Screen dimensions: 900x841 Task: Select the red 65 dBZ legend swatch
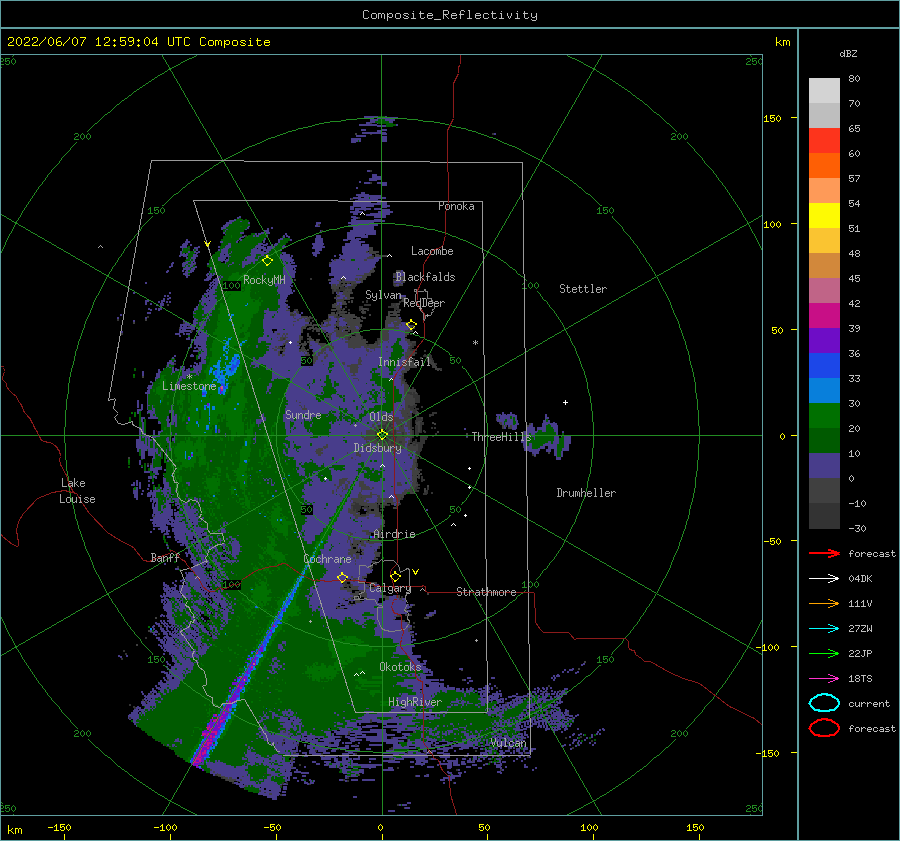click(x=824, y=140)
